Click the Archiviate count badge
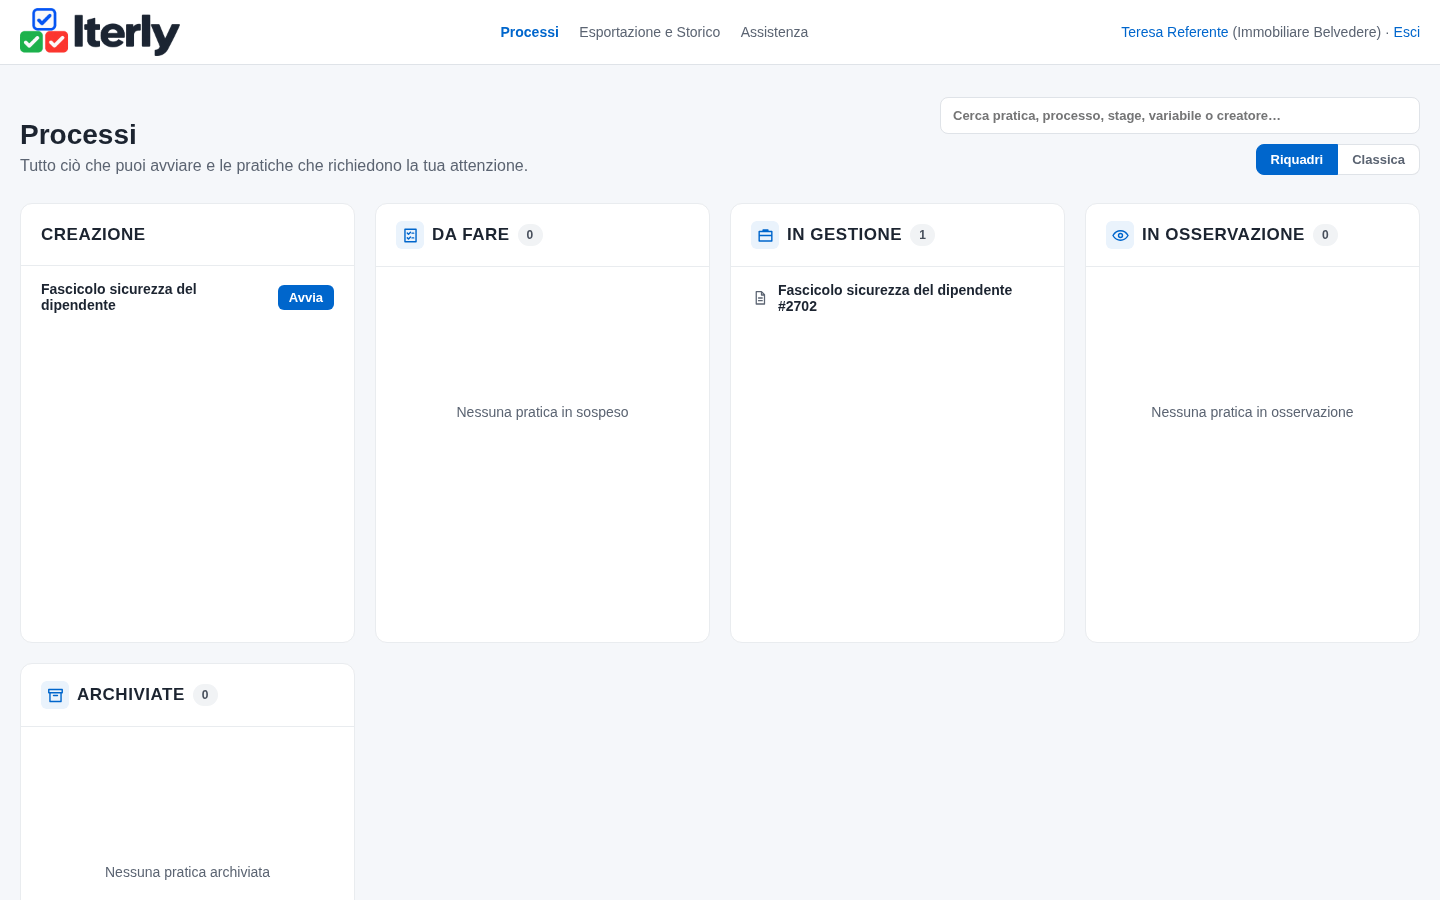The image size is (1440, 900). tap(205, 695)
